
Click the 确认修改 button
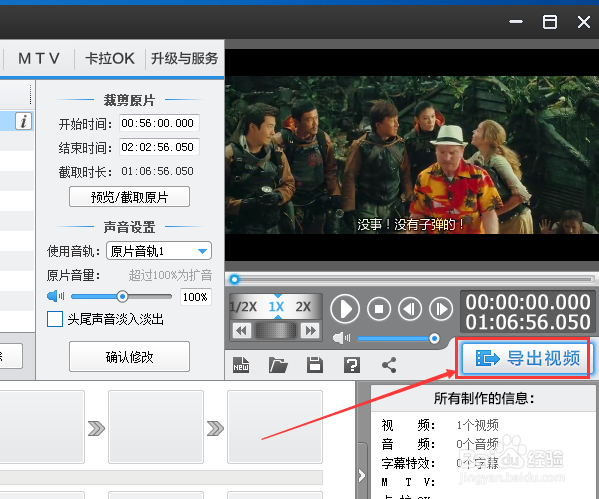click(129, 356)
